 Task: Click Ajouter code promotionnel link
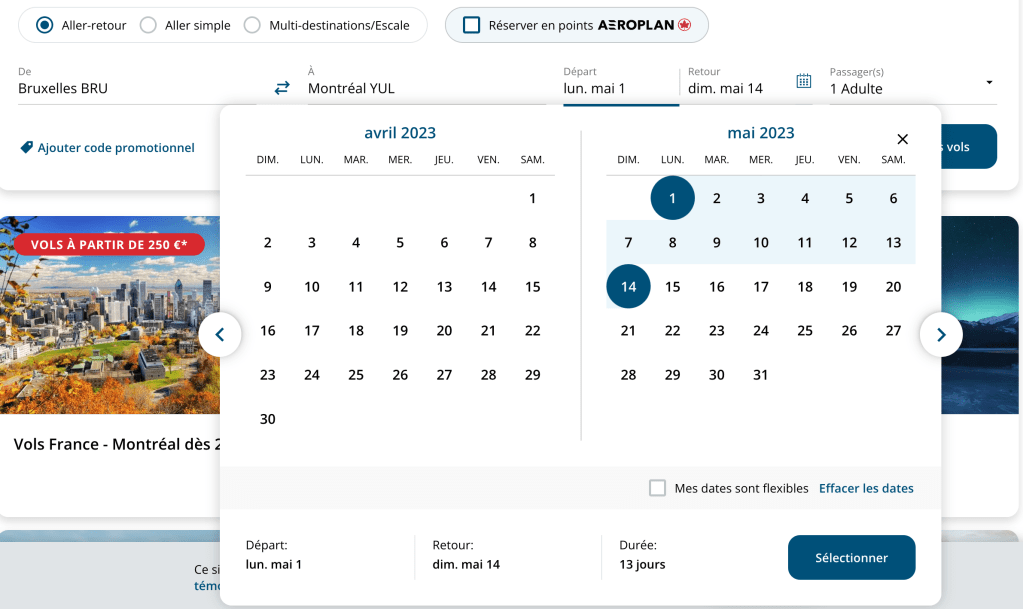[x=116, y=148]
